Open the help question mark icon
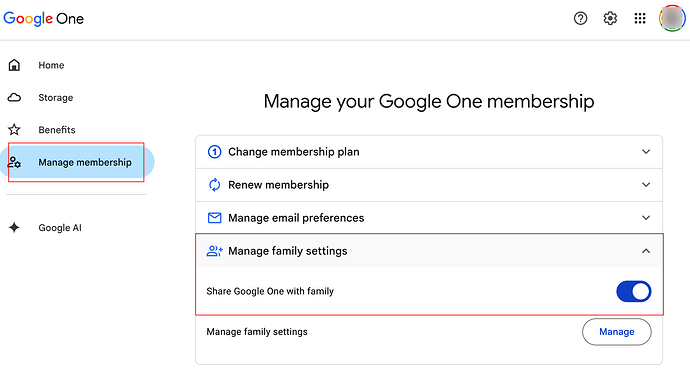This screenshot has width=690, height=371. (x=580, y=18)
